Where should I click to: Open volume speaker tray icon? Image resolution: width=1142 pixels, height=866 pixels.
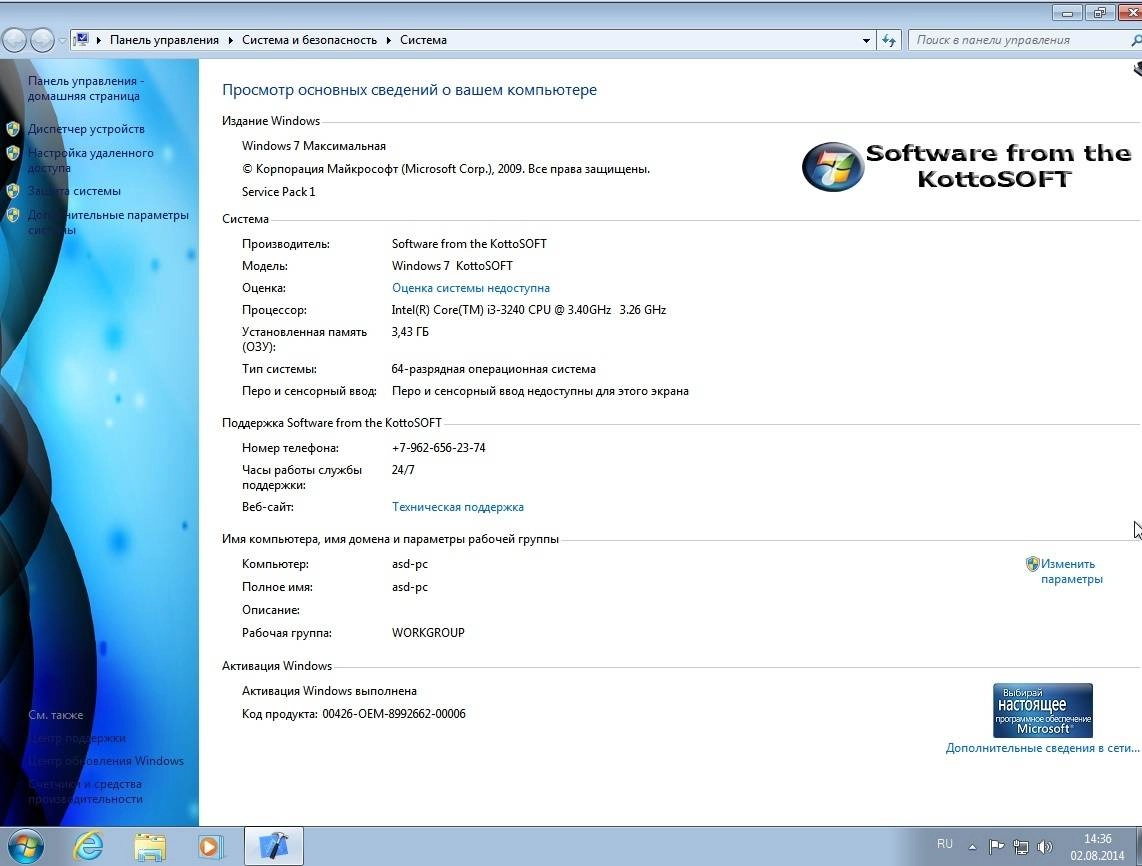pos(1044,846)
